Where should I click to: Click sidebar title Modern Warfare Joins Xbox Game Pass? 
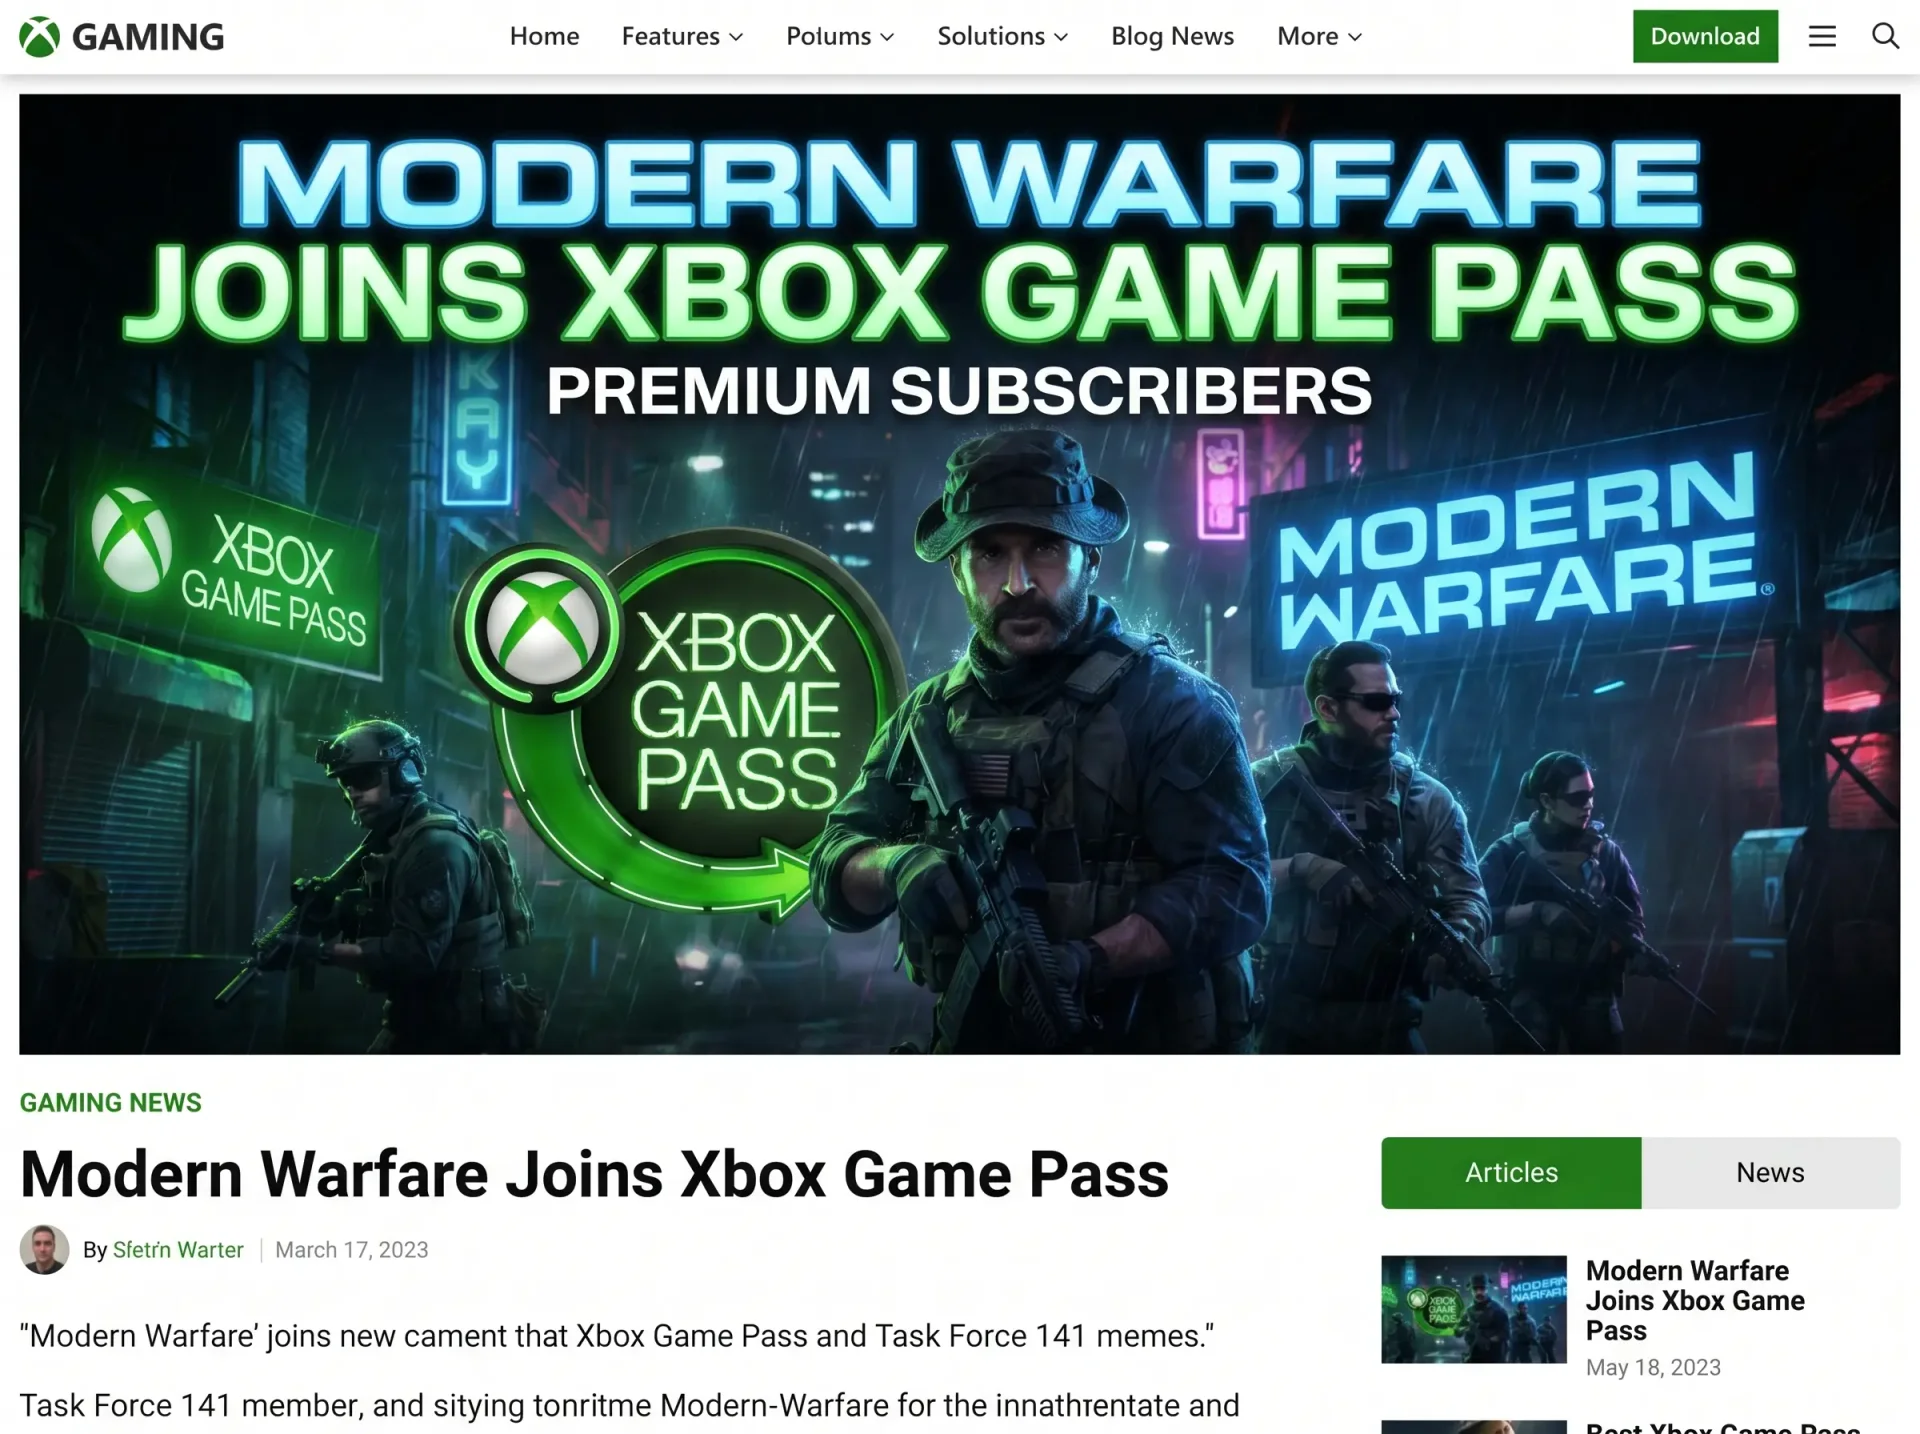click(1695, 1300)
